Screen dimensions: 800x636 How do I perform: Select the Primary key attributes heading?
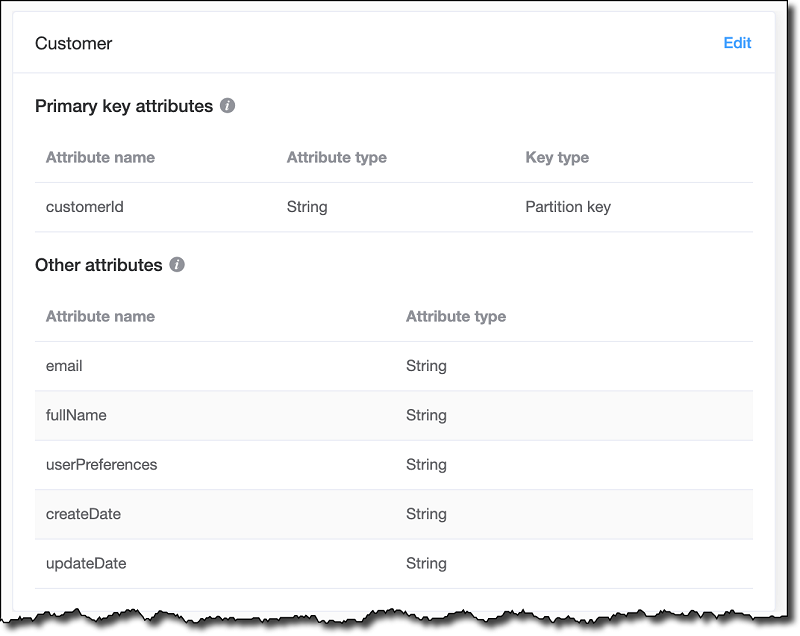tap(124, 106)
